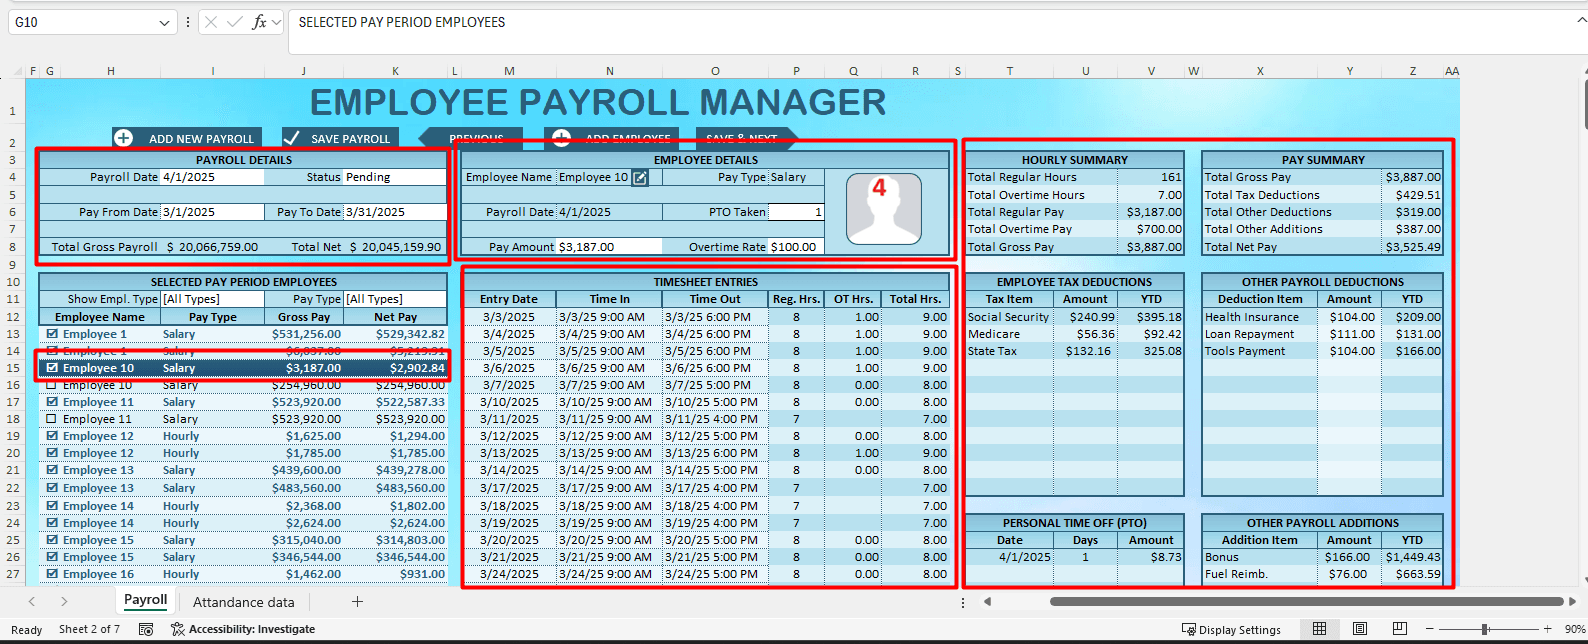Click the macro recording icon in status bar
Image resolution: width=1588 pixels, height=644 pixels.
coord(146,629)
